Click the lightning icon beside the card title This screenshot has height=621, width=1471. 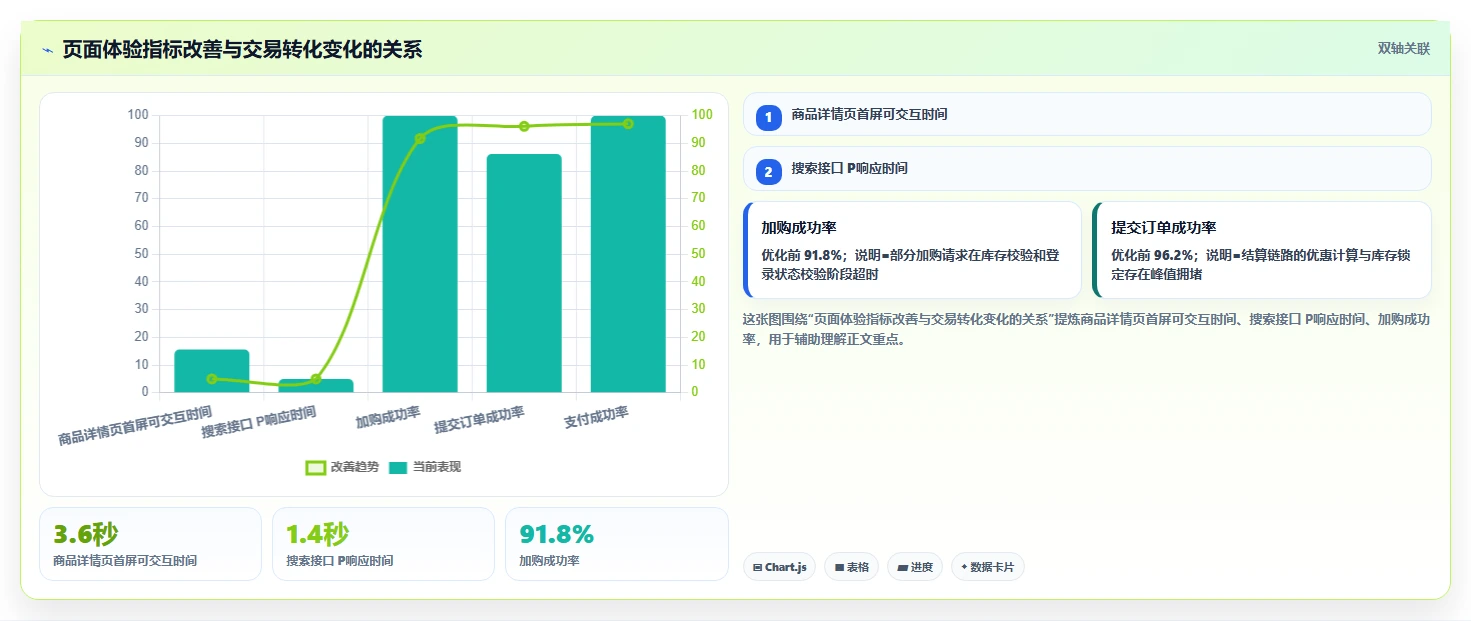48,50
